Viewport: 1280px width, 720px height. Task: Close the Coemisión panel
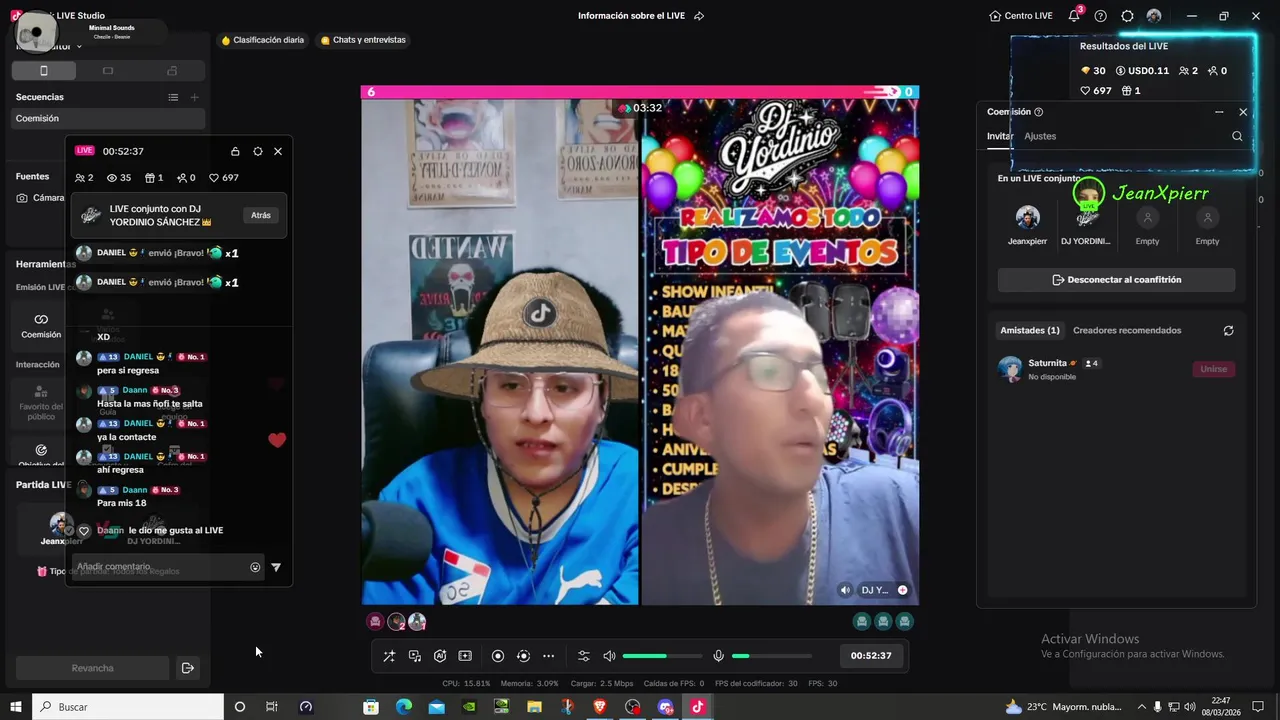(1243, 112)
